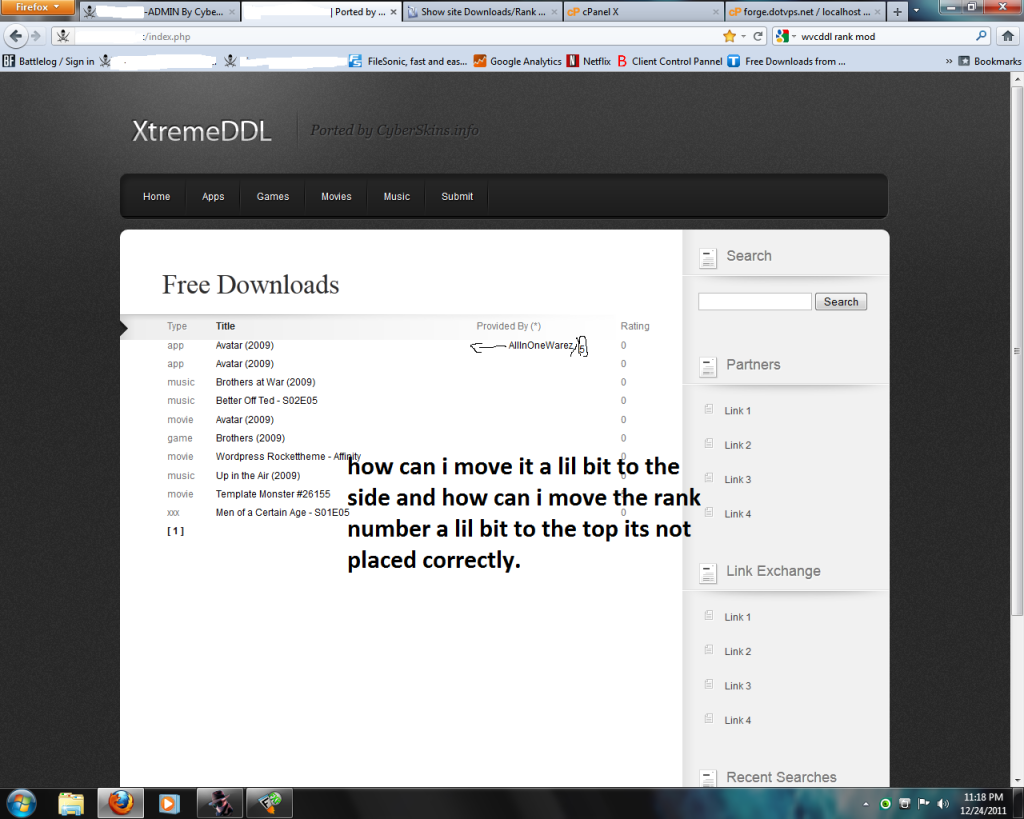Select the Movies navigation menu item
Viewport: 1024px width, 819px height.
click(x=336, y=196)
